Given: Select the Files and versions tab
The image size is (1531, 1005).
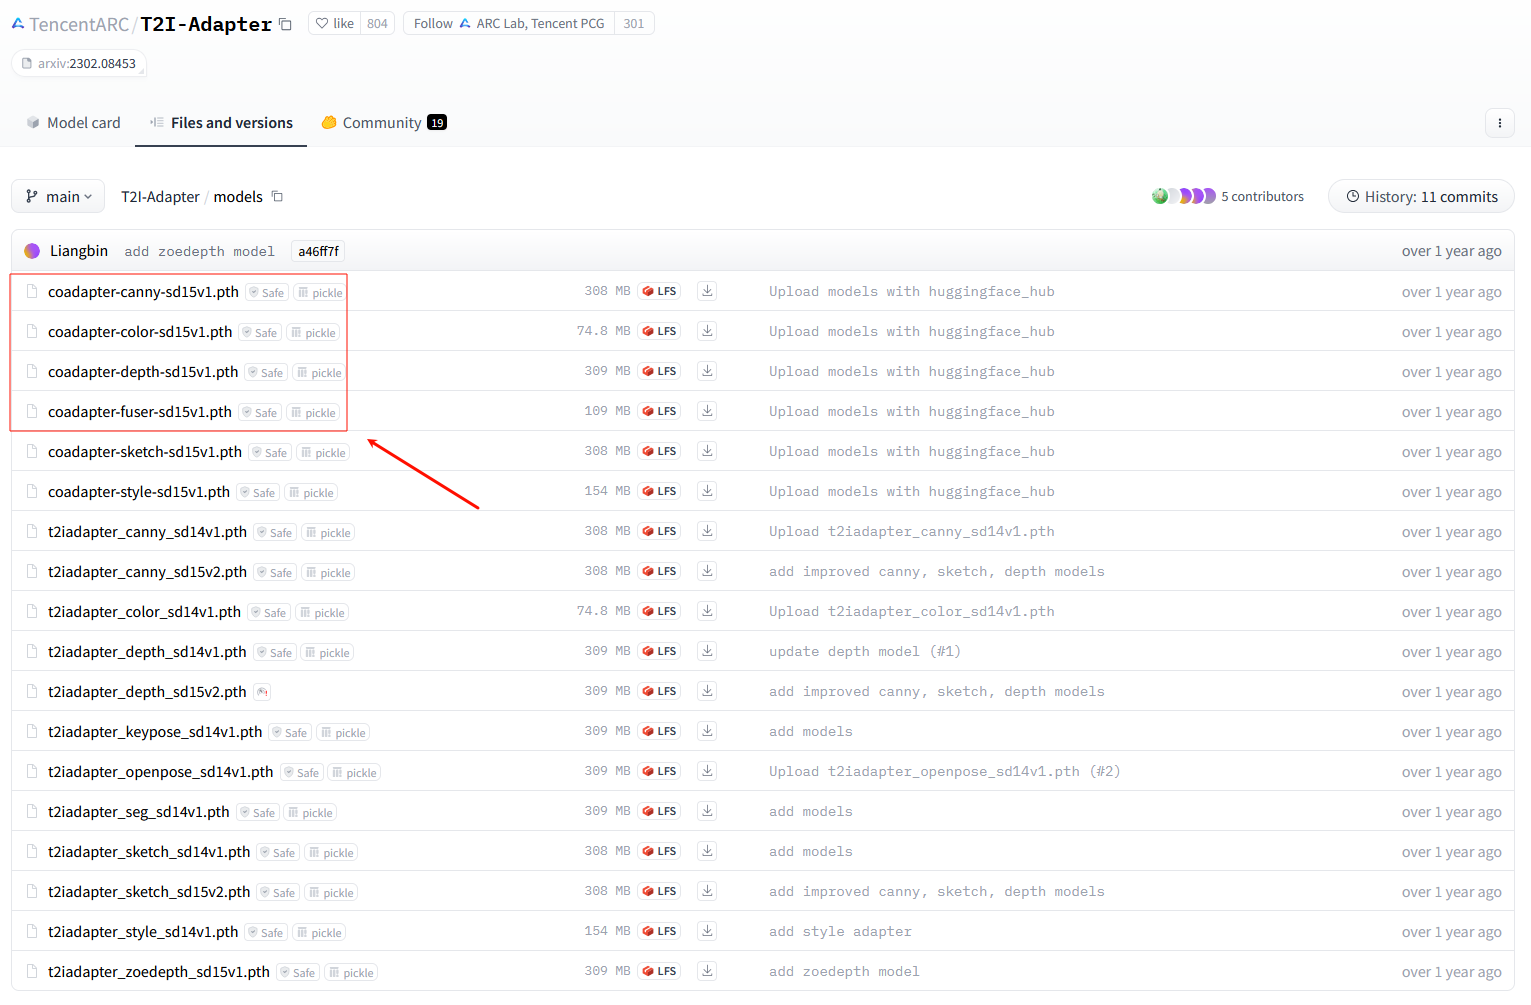Looking at the screenshot, I should click(221, 122).
